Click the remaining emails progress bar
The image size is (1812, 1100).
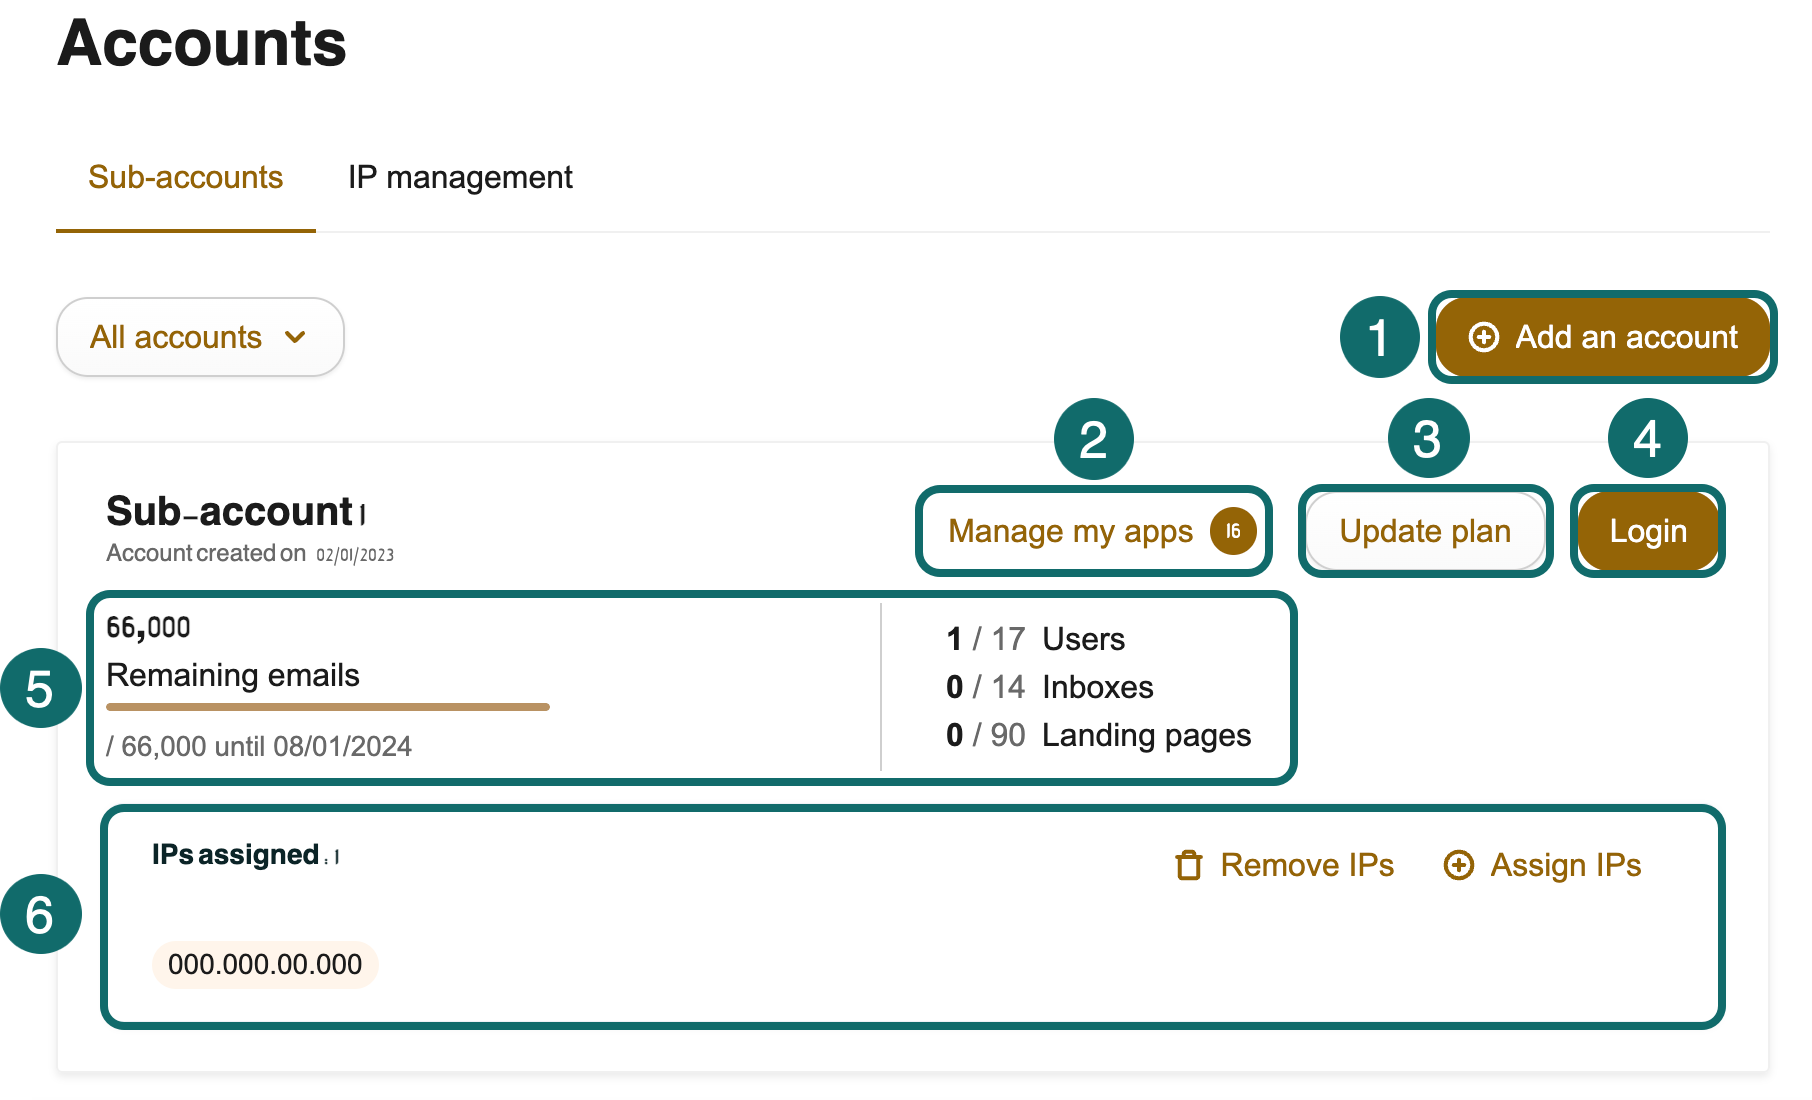tap(328, 707)
